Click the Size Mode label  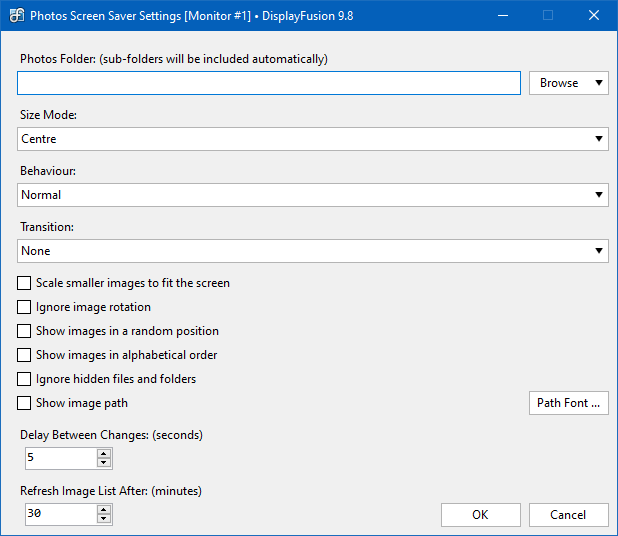[x=48, y=115]
